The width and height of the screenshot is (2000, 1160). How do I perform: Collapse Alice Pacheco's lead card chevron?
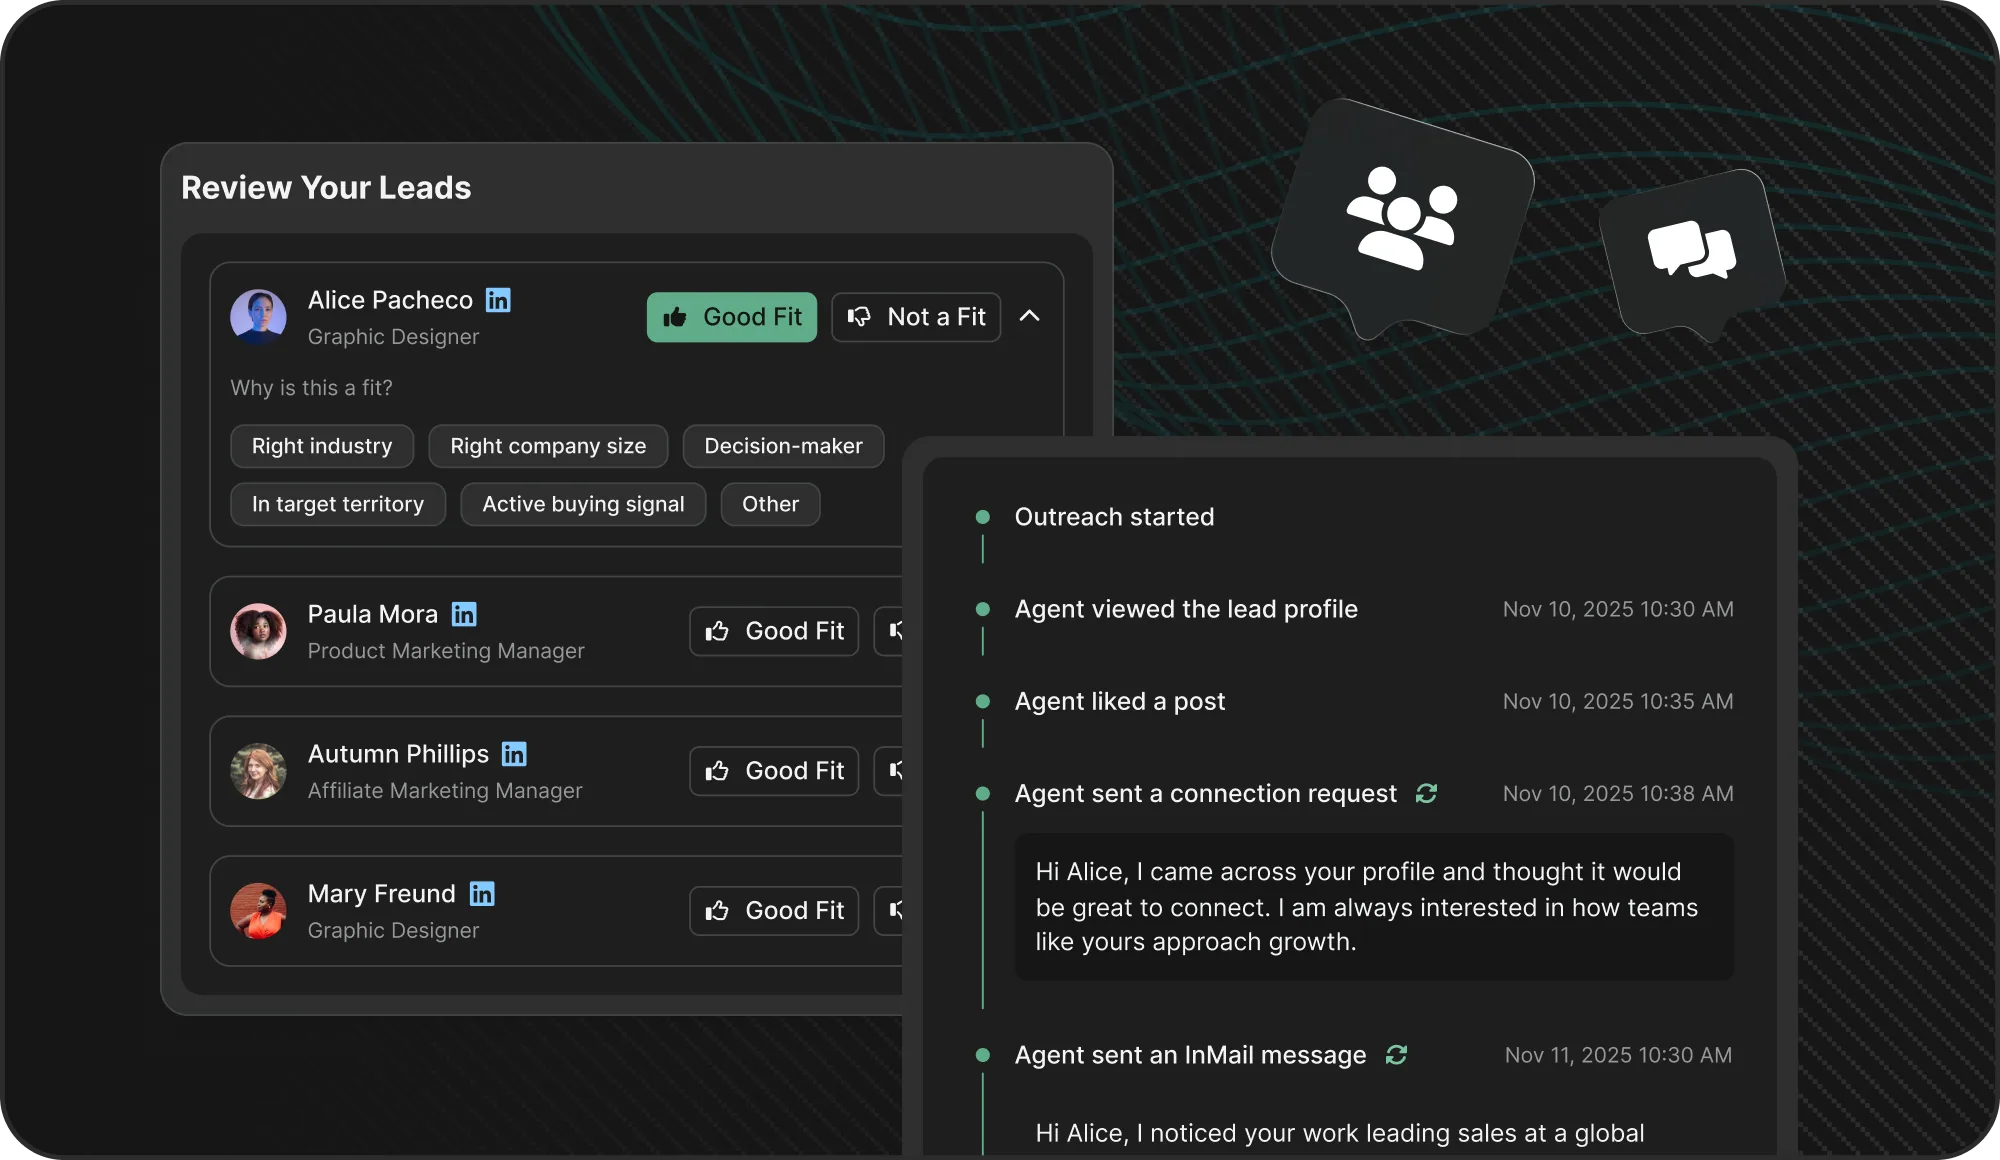pos(1029,316)
